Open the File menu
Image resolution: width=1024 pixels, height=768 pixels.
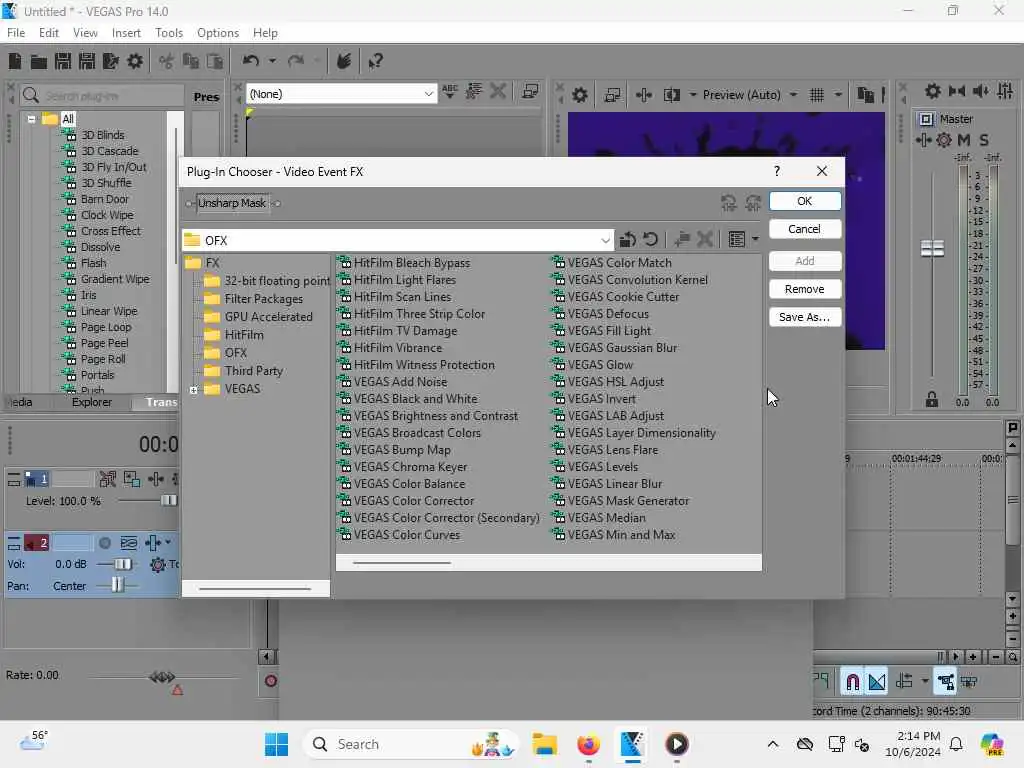(x=16, y=33)
